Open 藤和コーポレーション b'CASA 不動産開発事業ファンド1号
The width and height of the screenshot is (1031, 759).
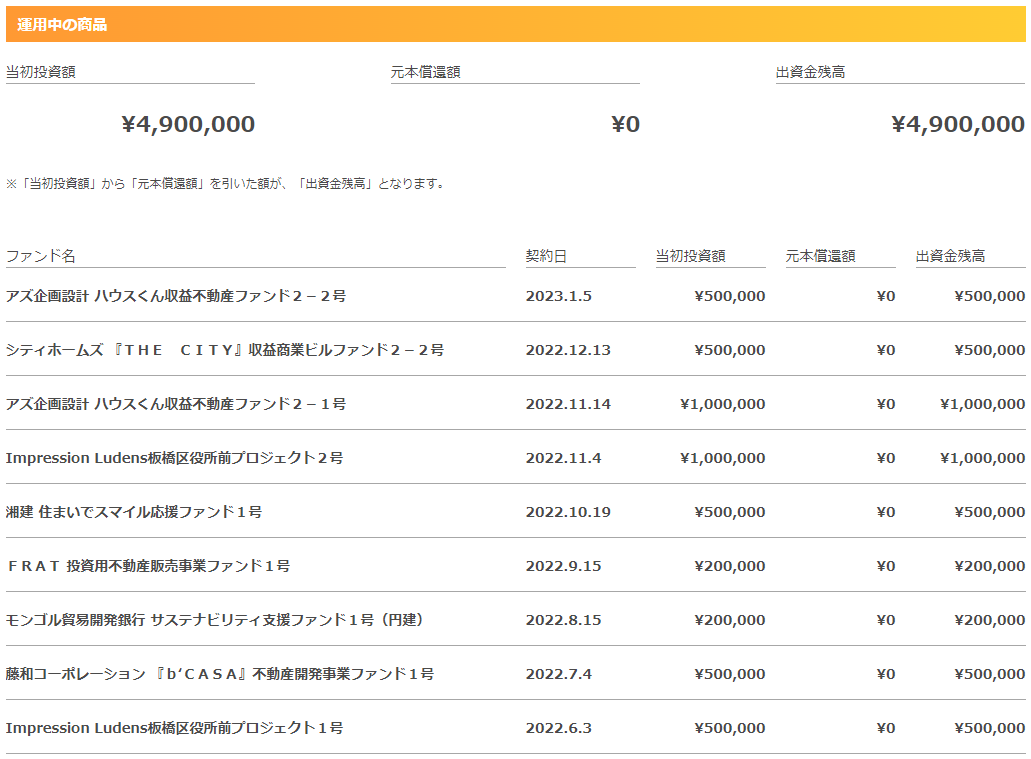220,673
